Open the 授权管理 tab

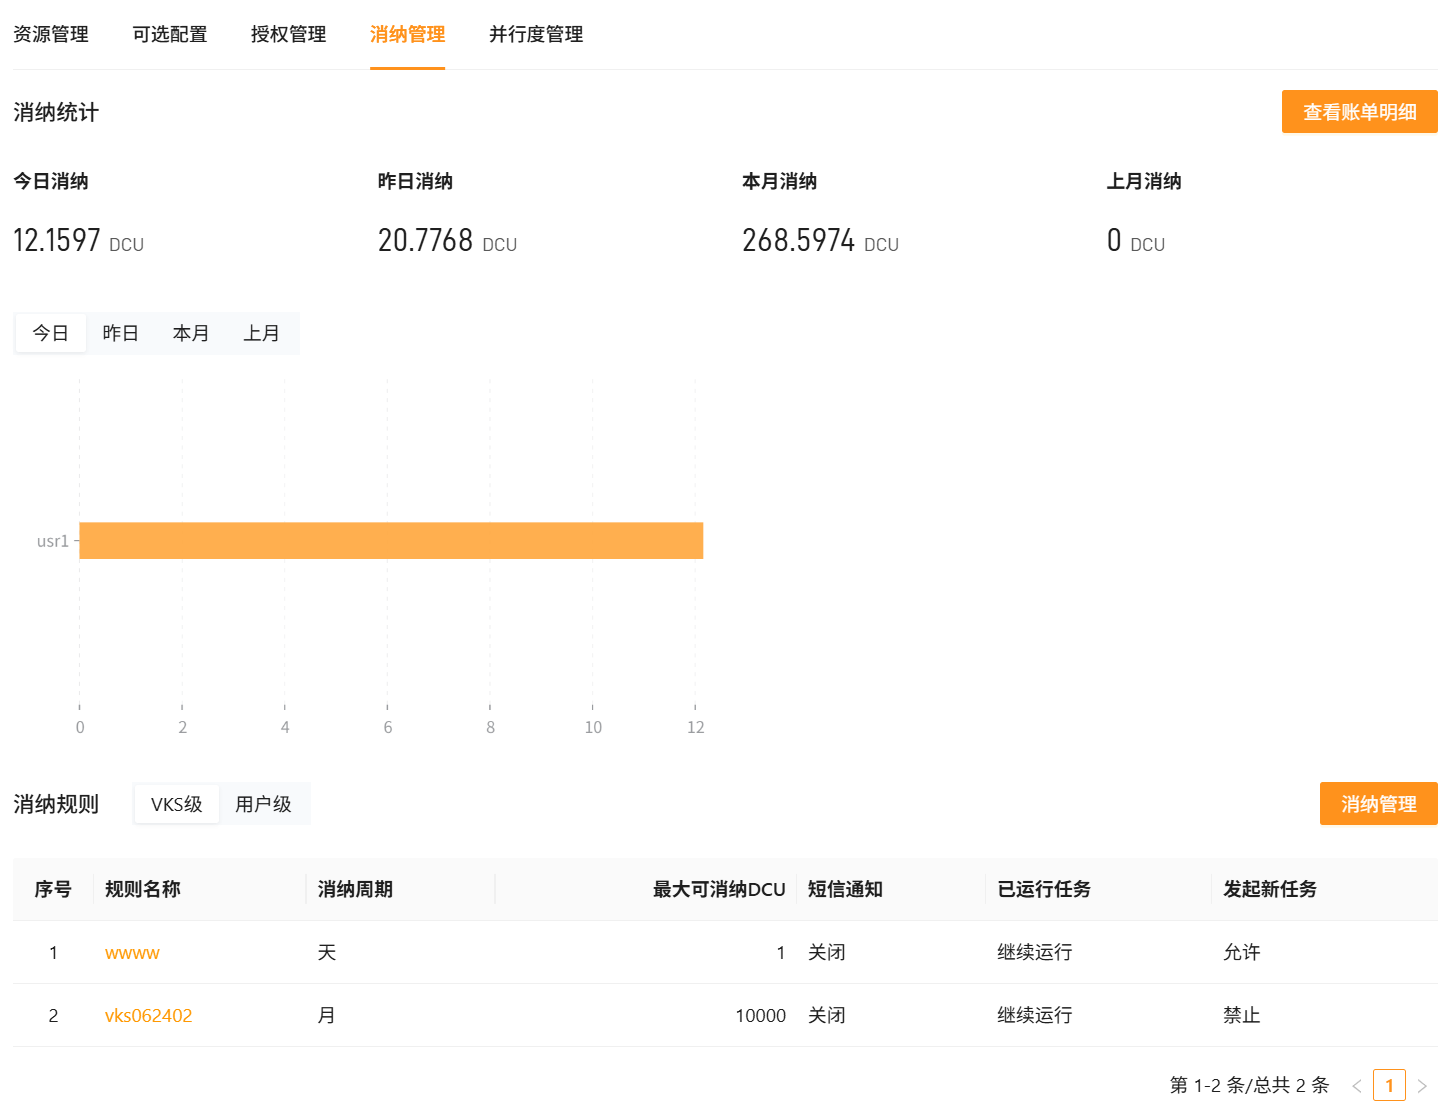(289, 34)
